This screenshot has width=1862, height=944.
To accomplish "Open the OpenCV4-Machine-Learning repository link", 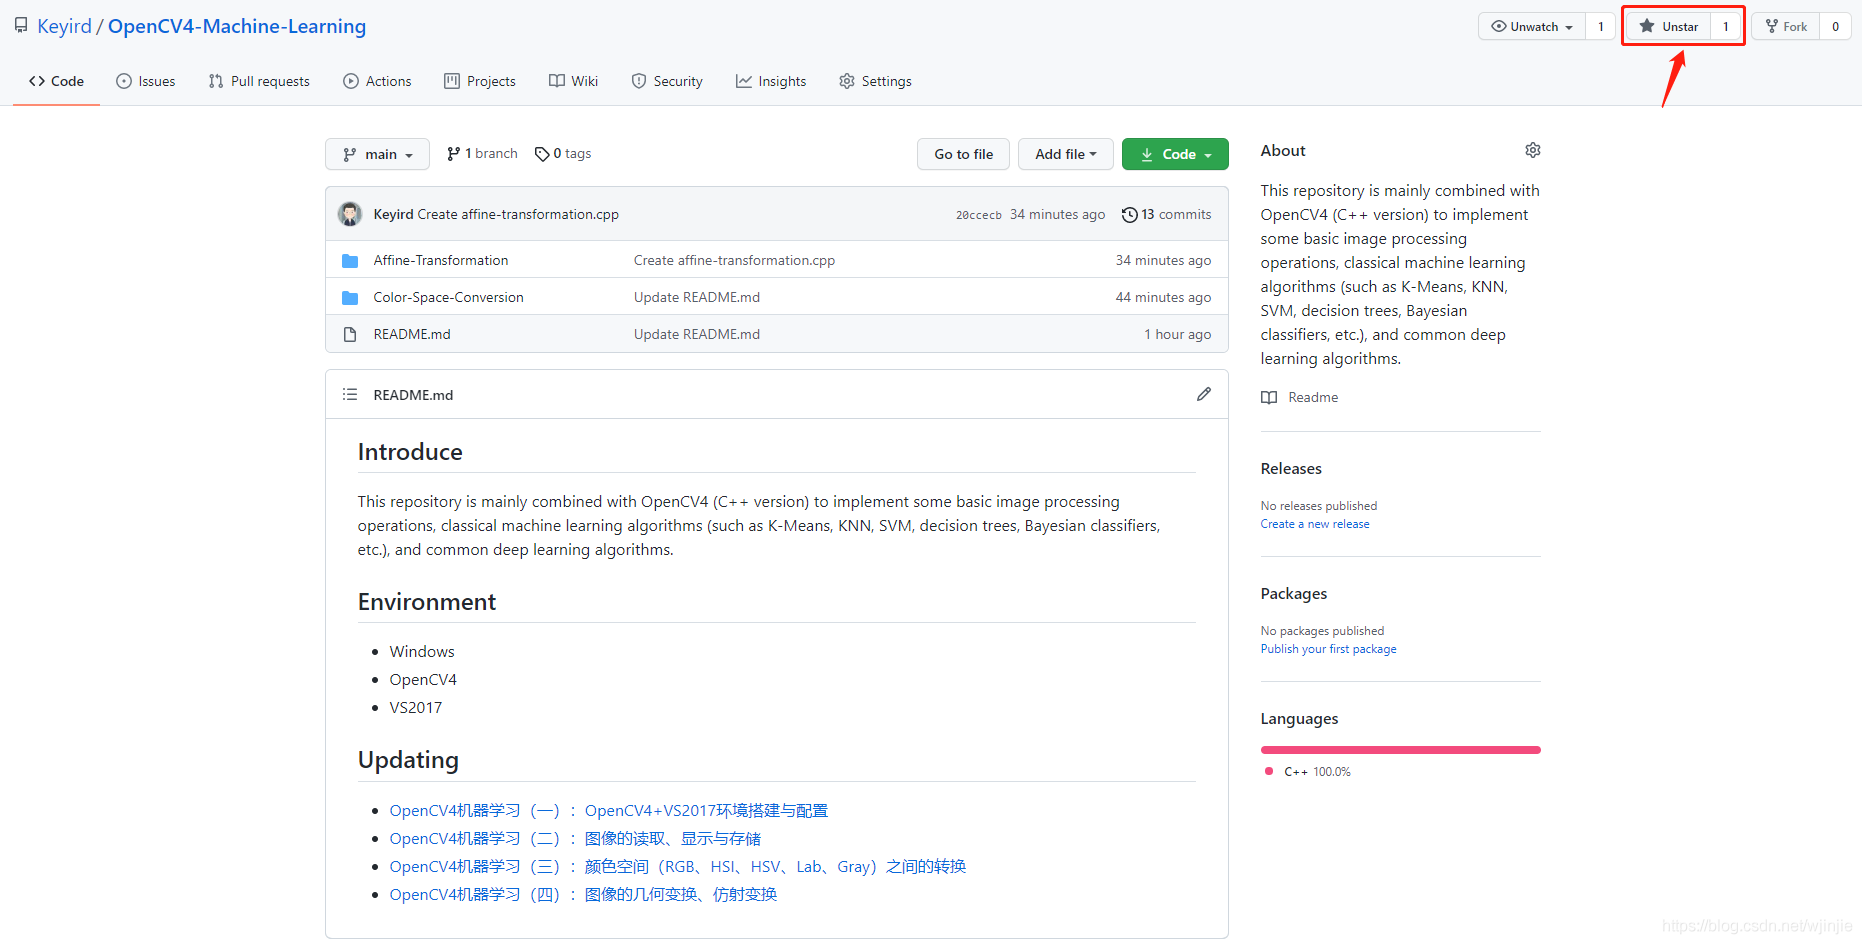I will point(237,26).
